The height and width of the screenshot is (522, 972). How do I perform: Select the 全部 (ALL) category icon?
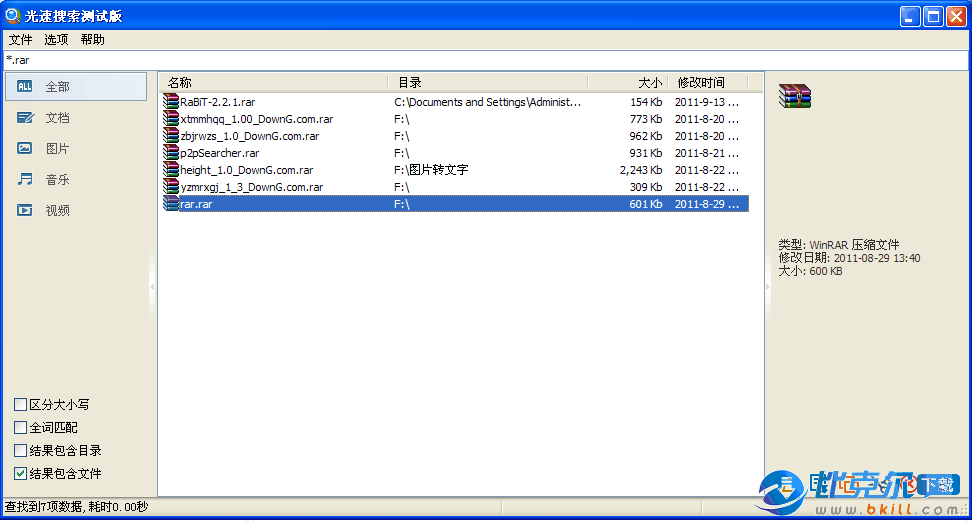click(x=24, y=87)
